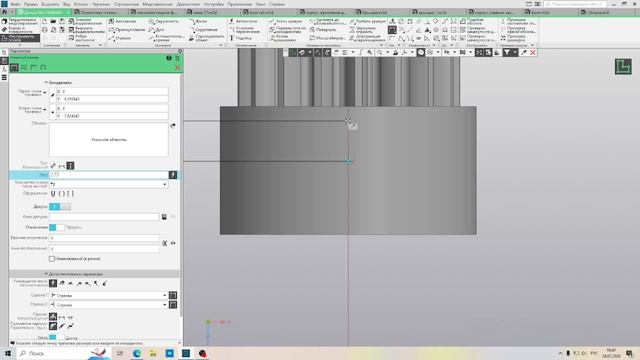Image resolution: width=640 pixels, height=360 pixels.
Task: Select the Окружность circle tool
Action: (x=164, y=21)
